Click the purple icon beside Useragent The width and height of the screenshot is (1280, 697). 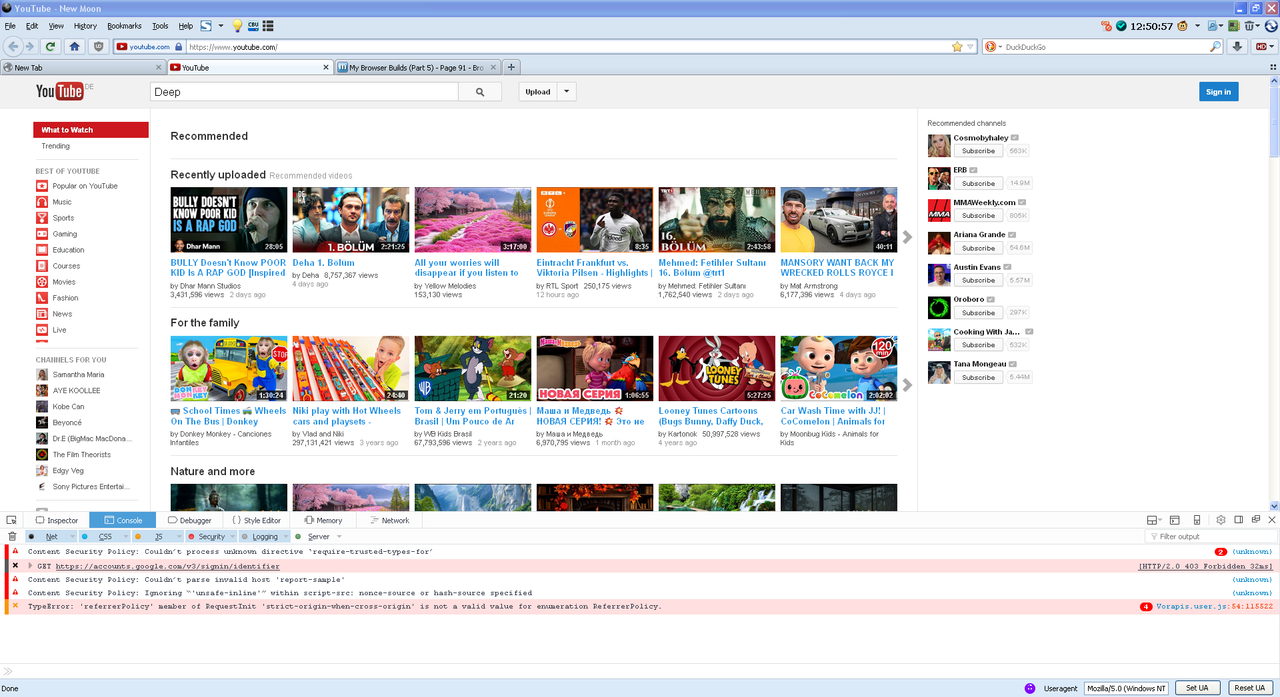pyautogui.click(x=1030, y=688)
